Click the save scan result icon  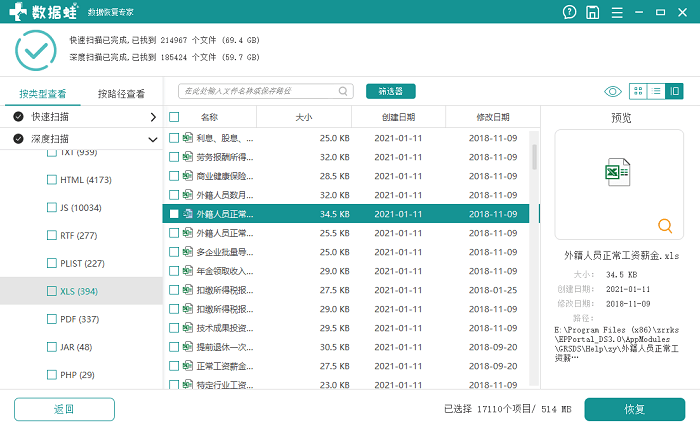pos(592,12)
